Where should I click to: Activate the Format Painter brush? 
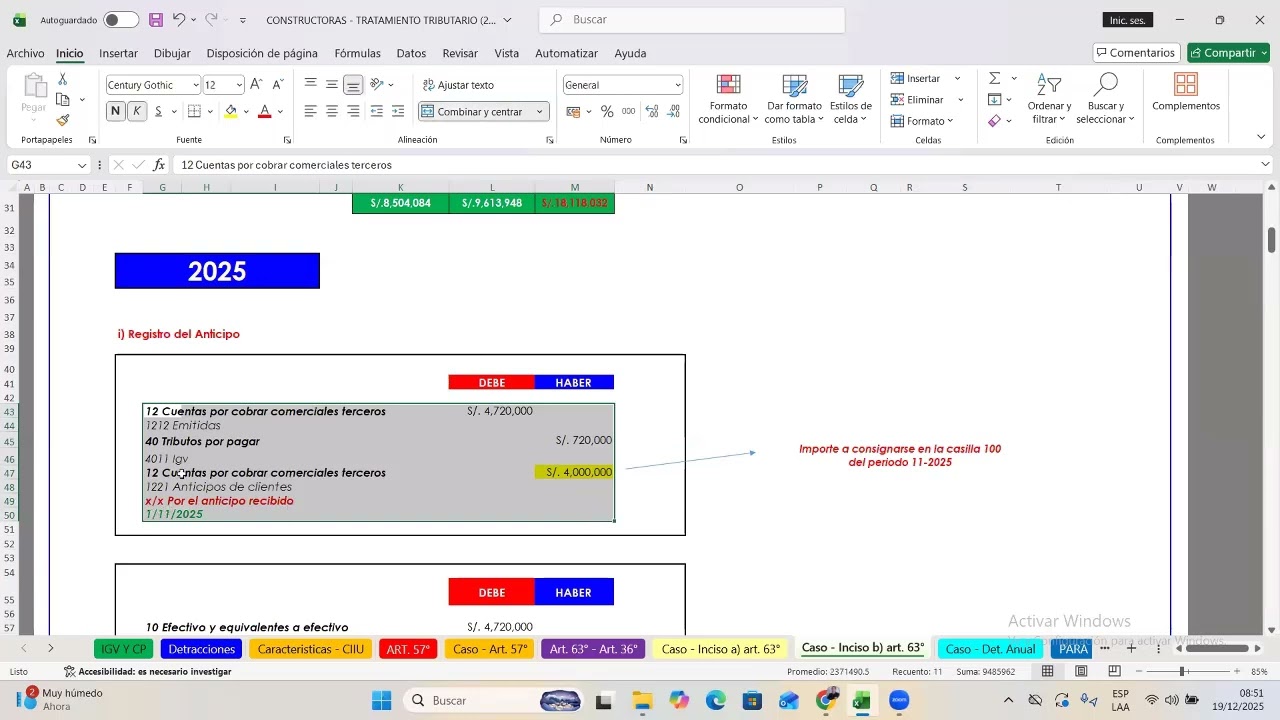tap(63, 121)
